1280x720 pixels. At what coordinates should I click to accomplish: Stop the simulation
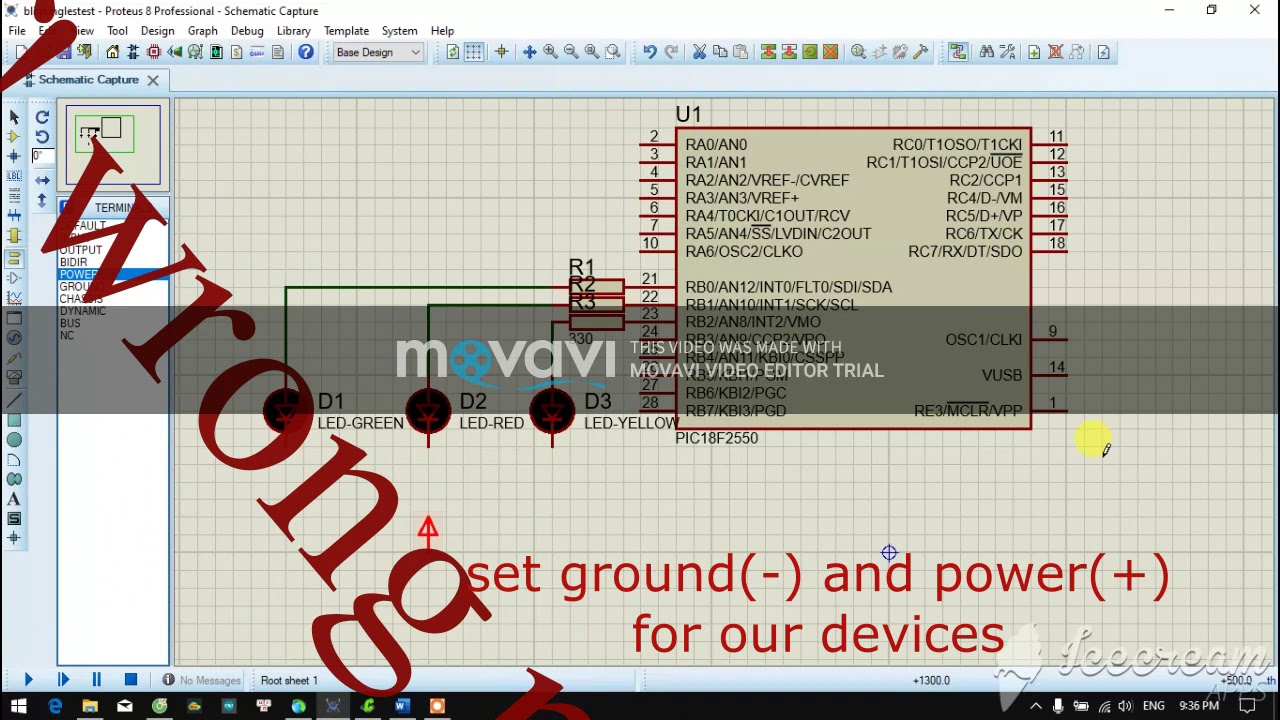coord(131,680)
